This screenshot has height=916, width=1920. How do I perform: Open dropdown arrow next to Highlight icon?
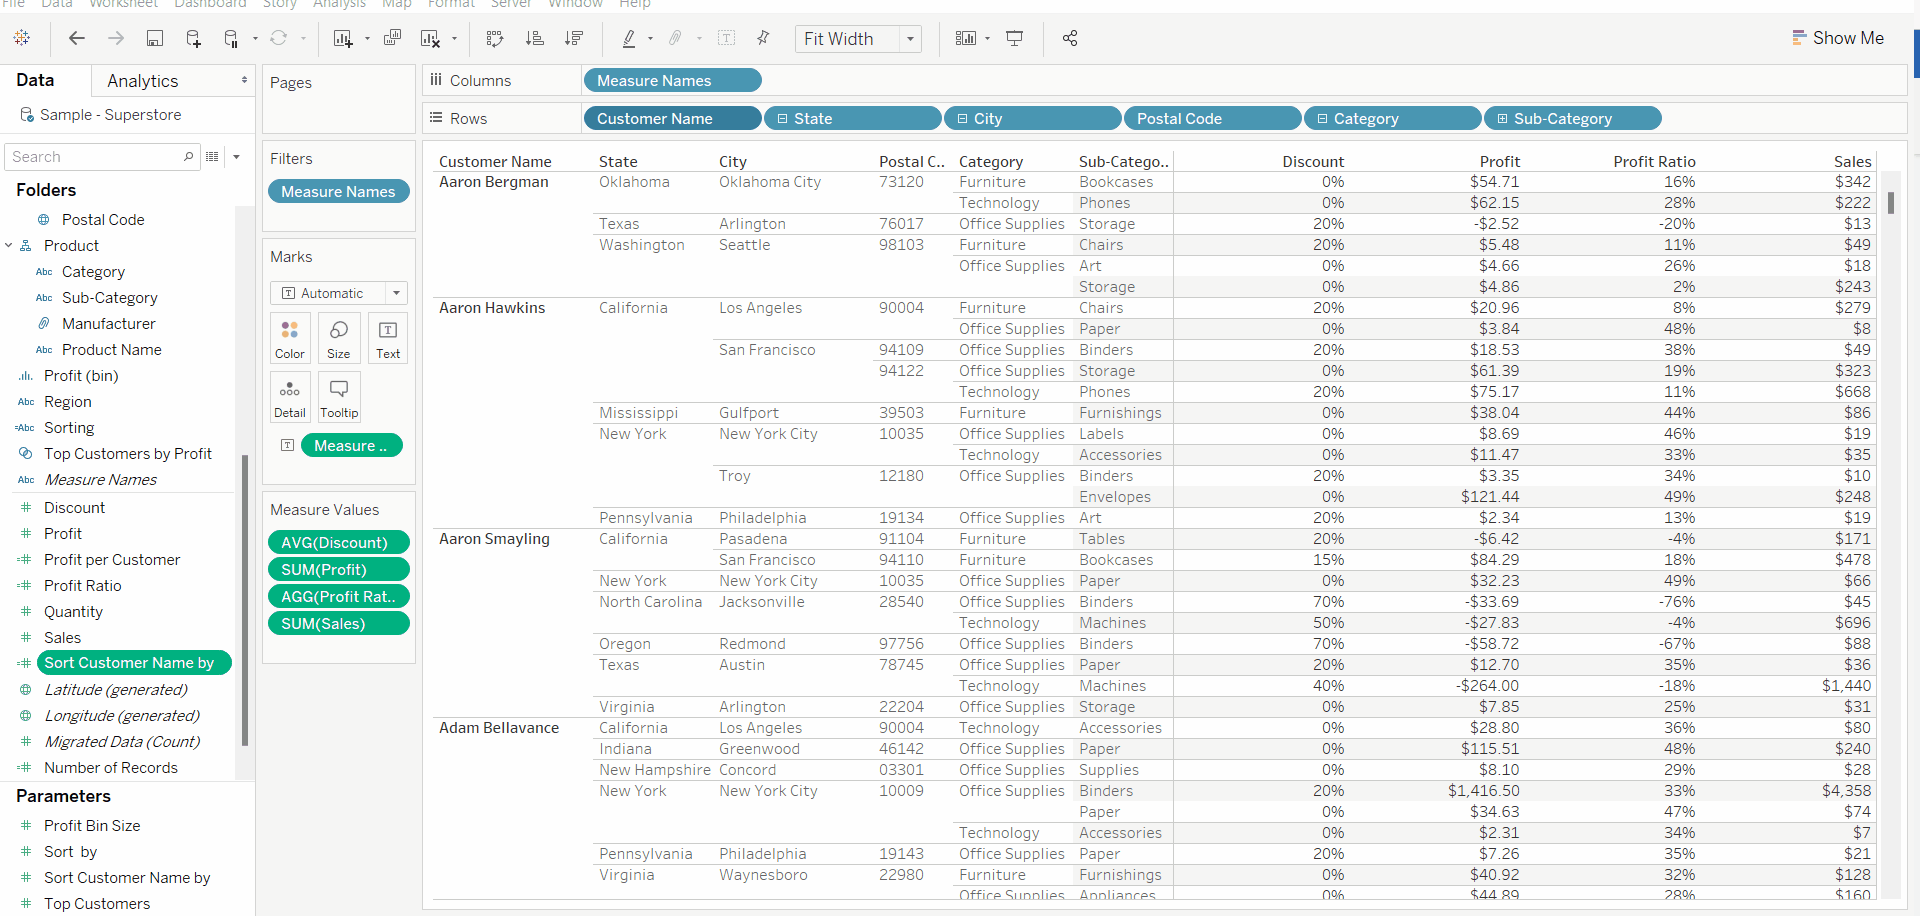tap(651, 39)
